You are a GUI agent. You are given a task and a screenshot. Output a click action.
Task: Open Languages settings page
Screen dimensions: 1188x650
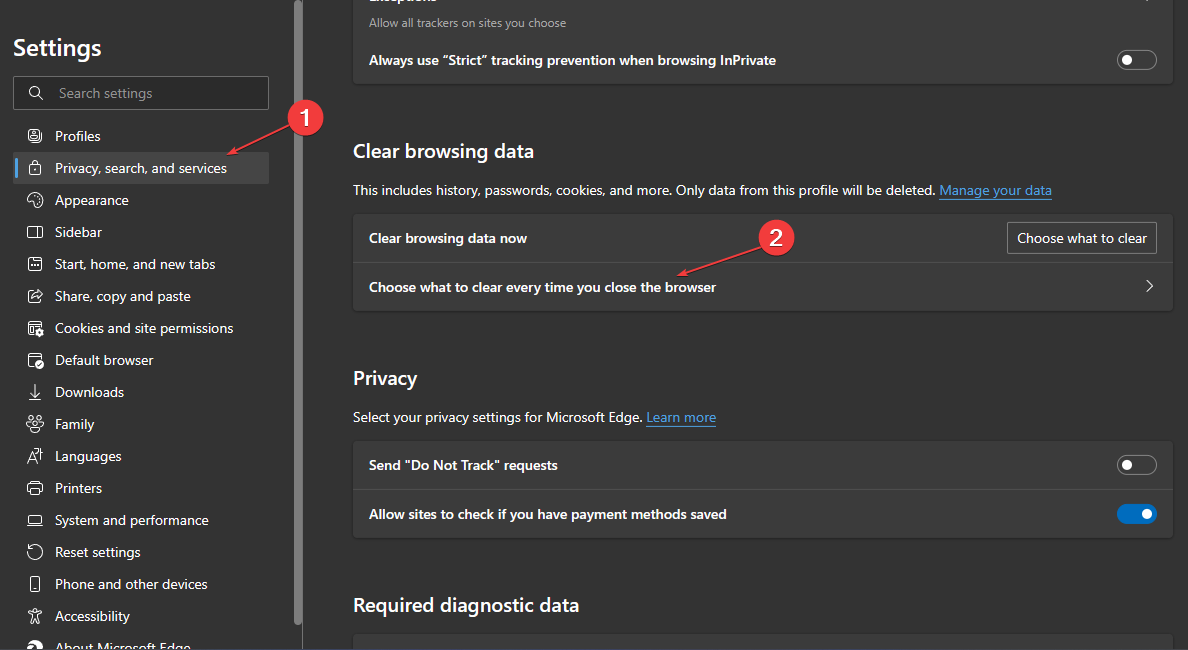tap(88, 456)
